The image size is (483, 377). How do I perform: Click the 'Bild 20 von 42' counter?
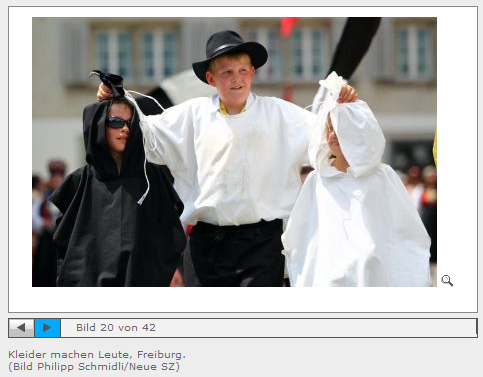(116, 328)
